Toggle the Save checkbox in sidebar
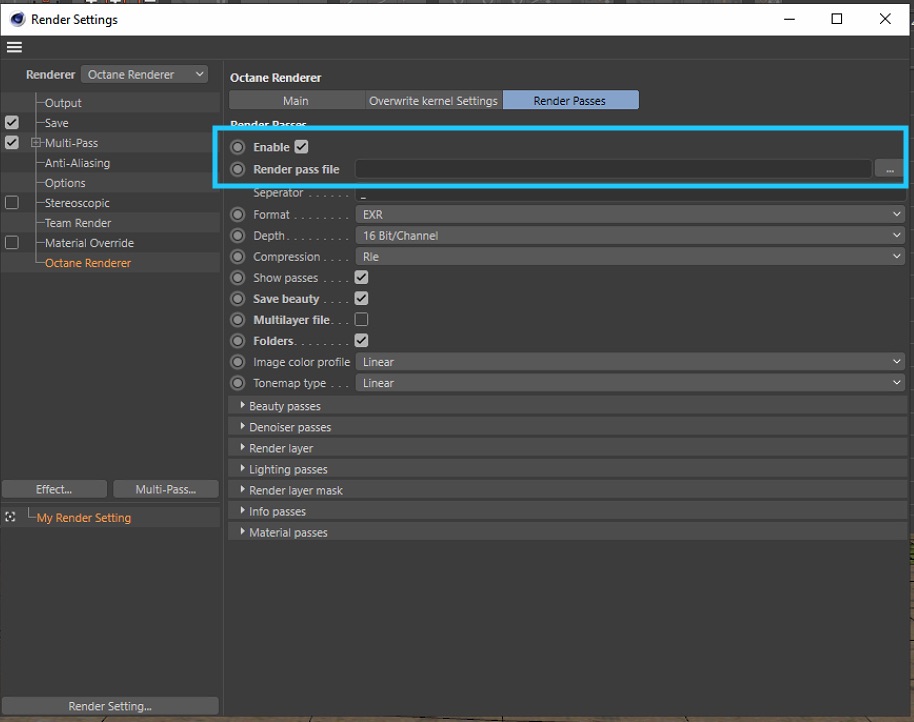914x722 pixels. [x=12, y=122]
